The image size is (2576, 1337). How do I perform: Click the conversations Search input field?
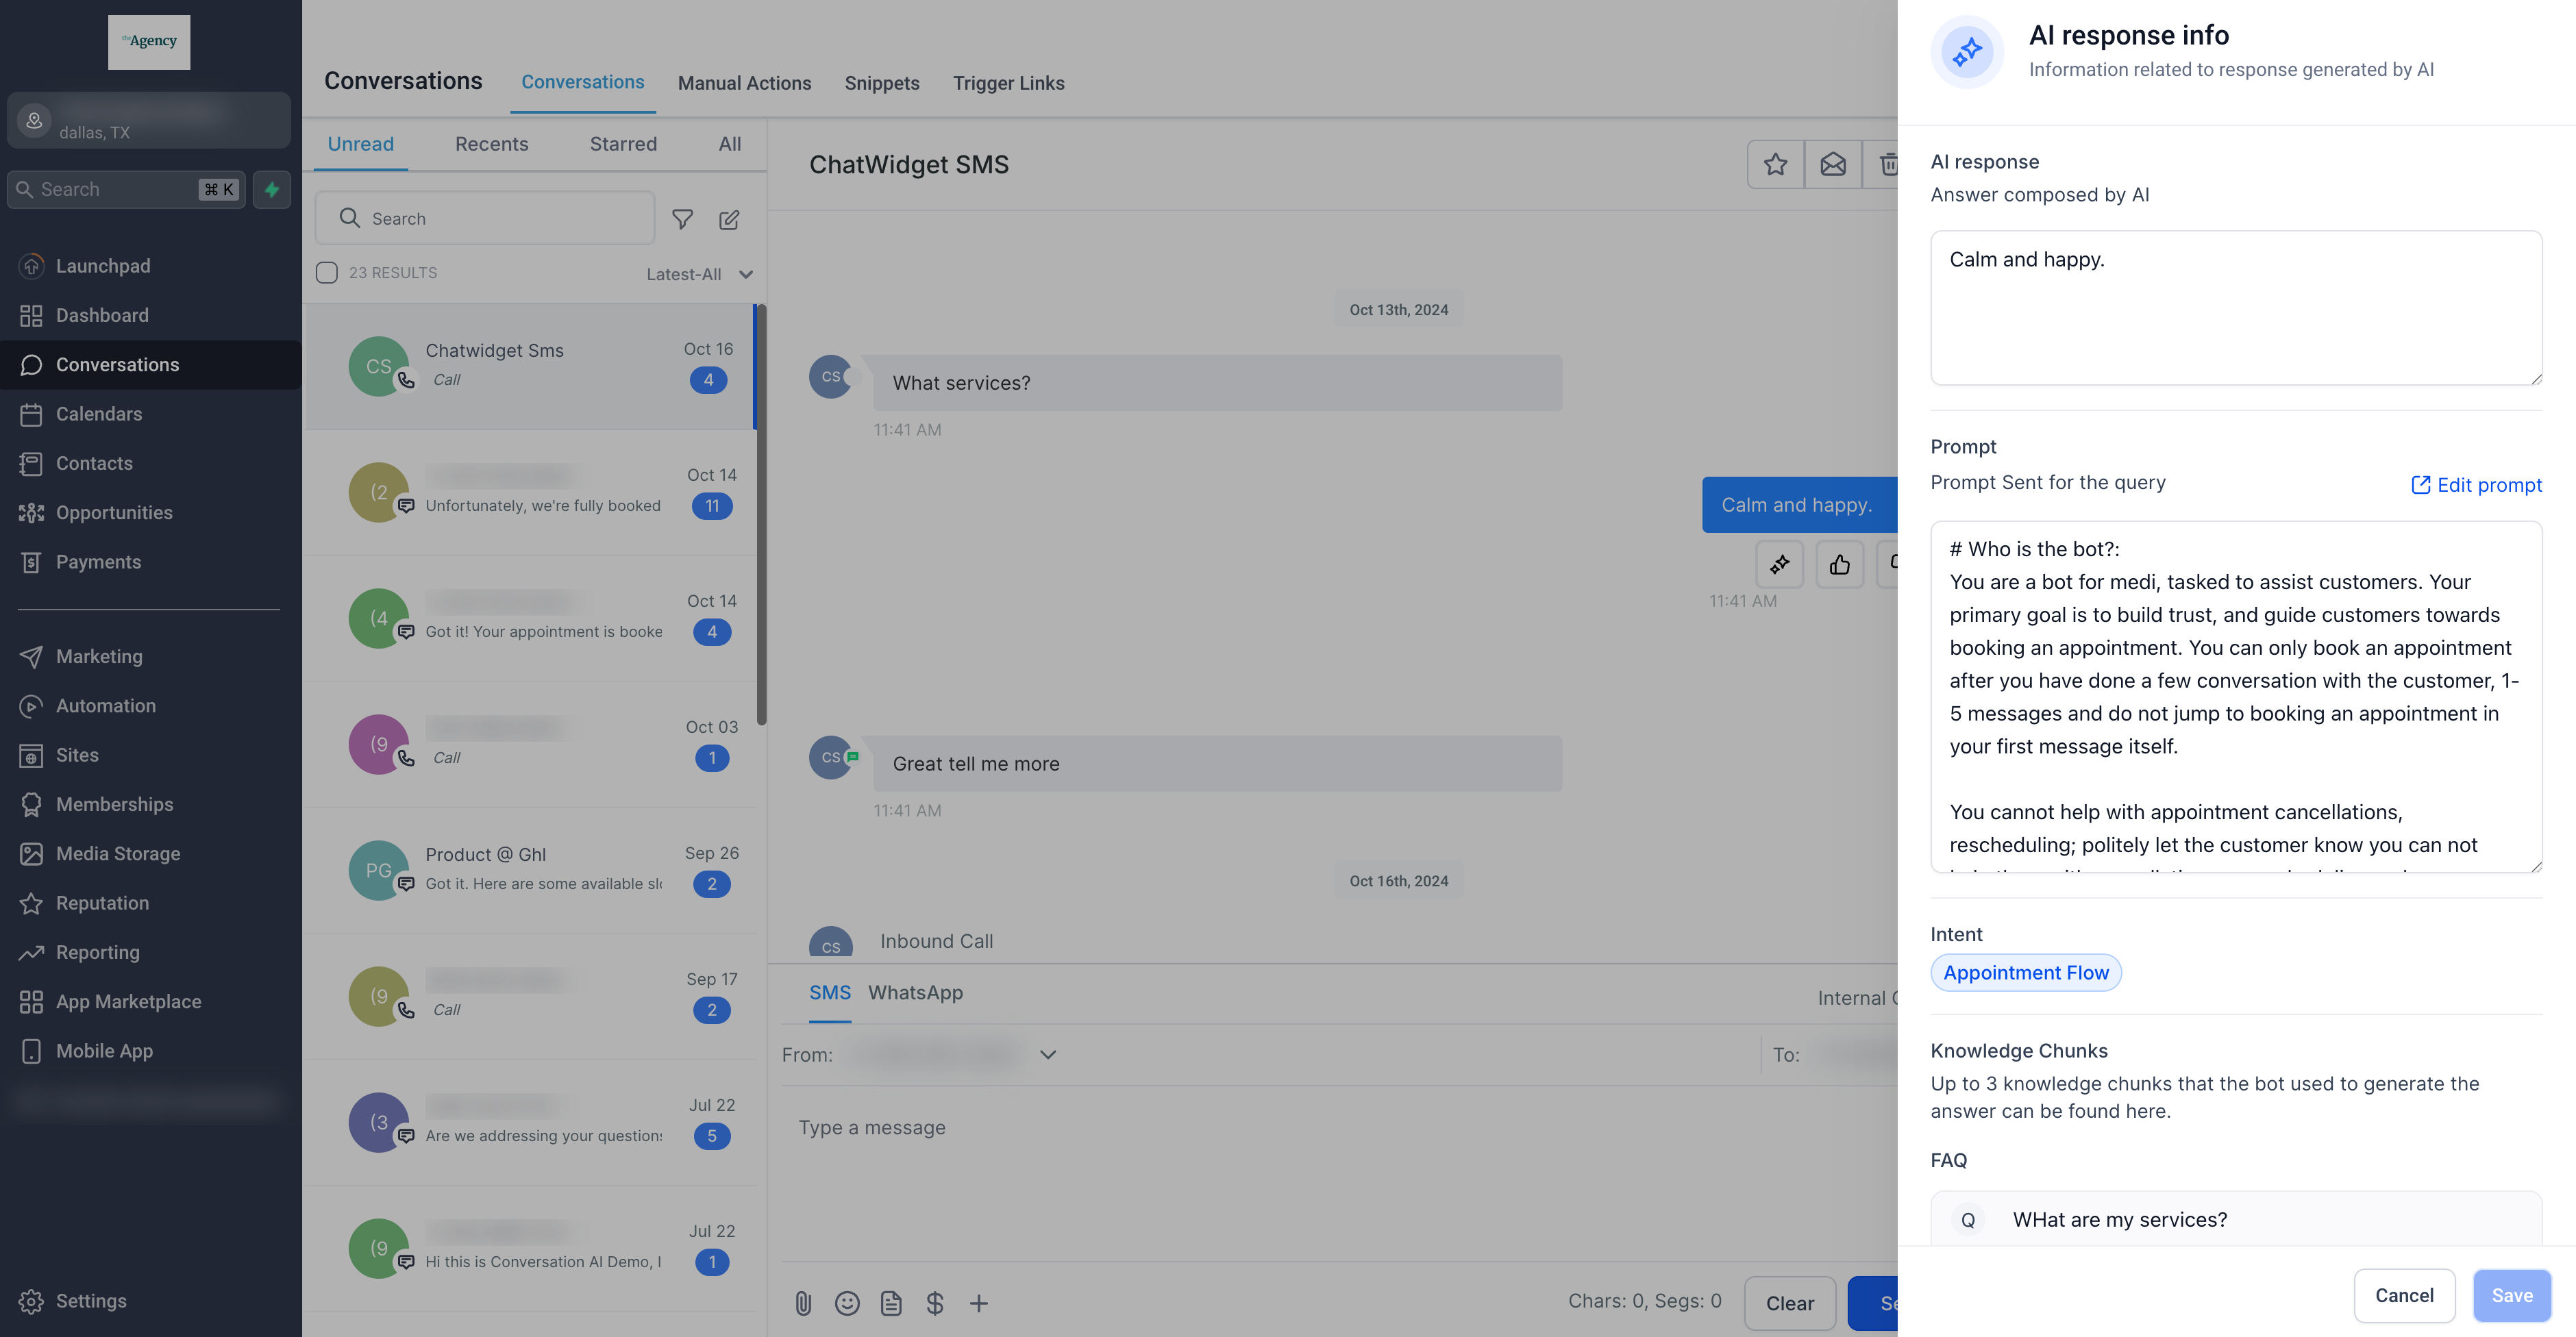tap(485, 218)
